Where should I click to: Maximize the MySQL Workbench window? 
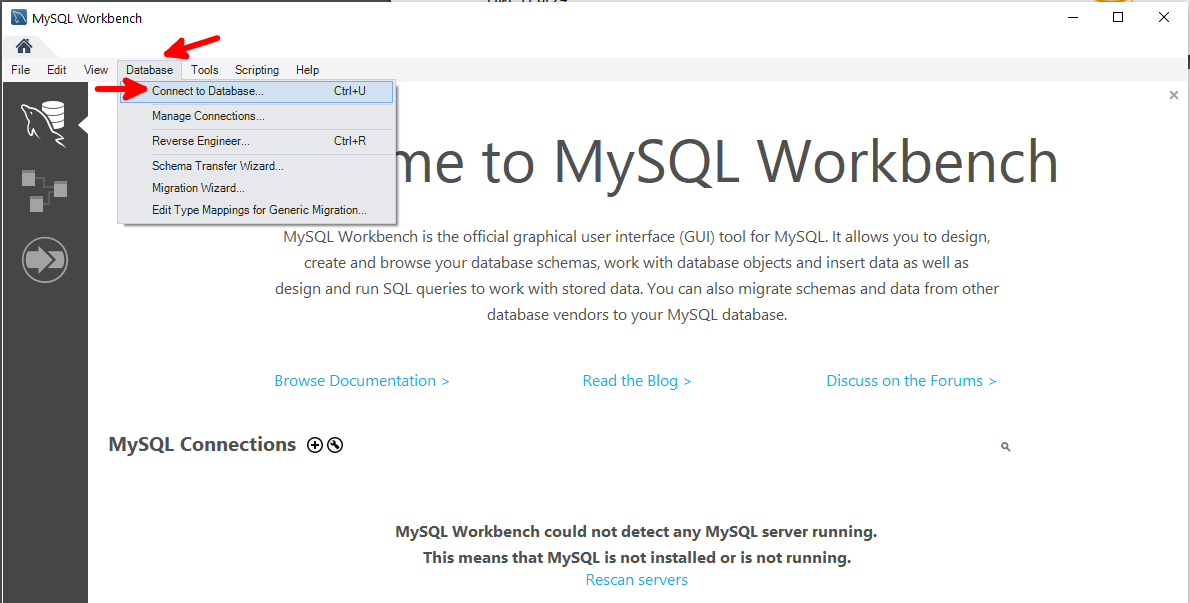[x=1118, y=17]
